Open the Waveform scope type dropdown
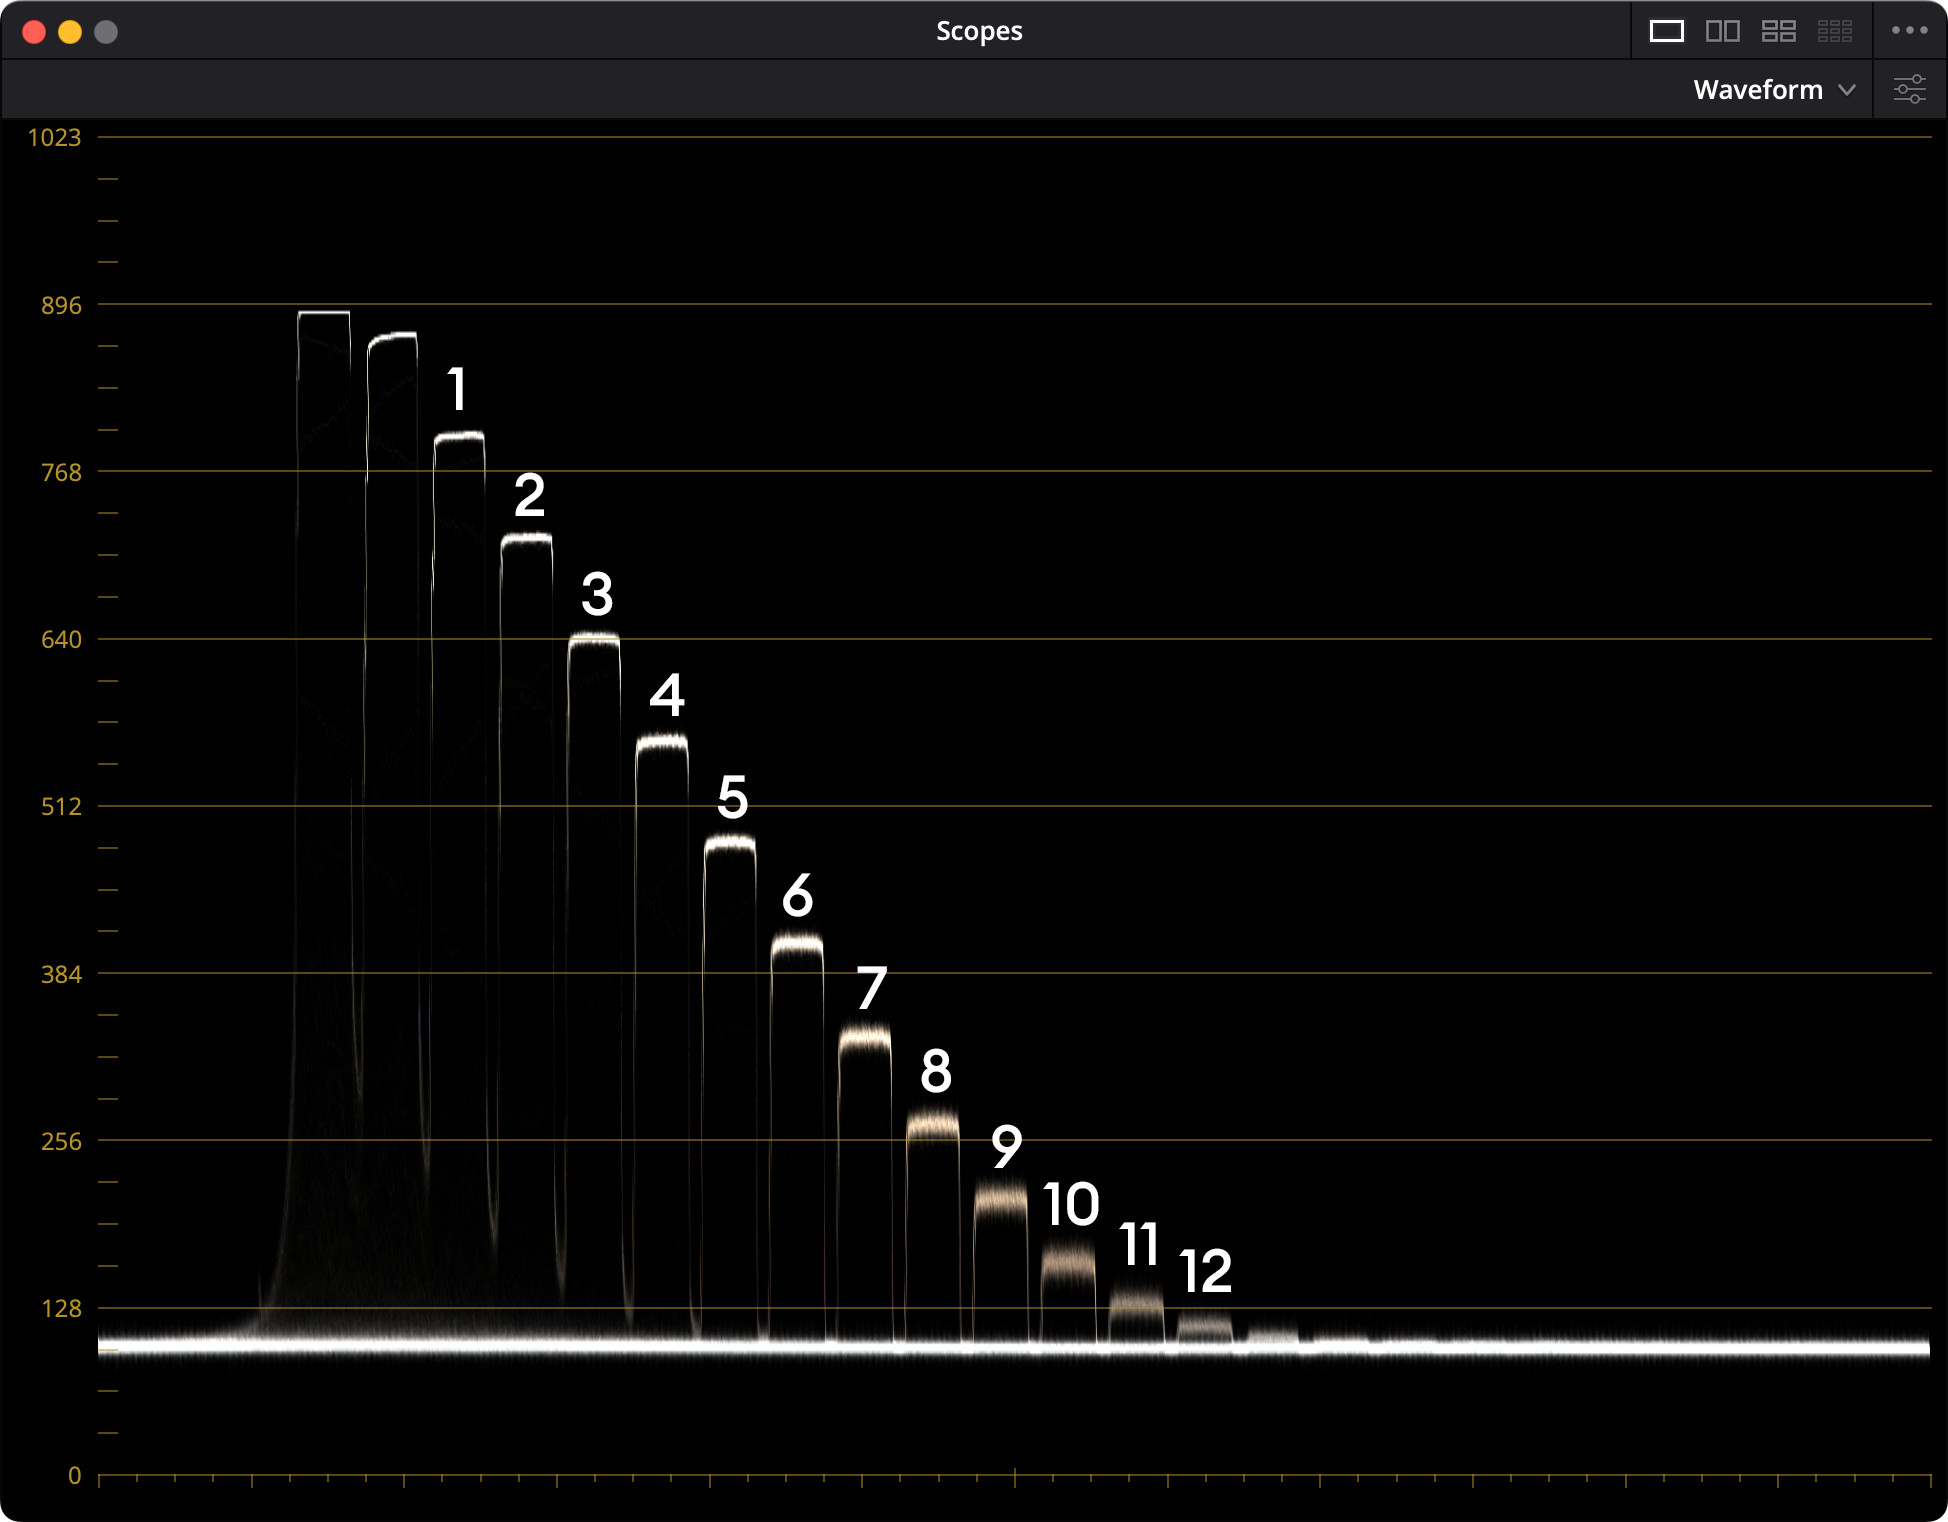The image size is (1948, 1522). (x=1758, y=90)
